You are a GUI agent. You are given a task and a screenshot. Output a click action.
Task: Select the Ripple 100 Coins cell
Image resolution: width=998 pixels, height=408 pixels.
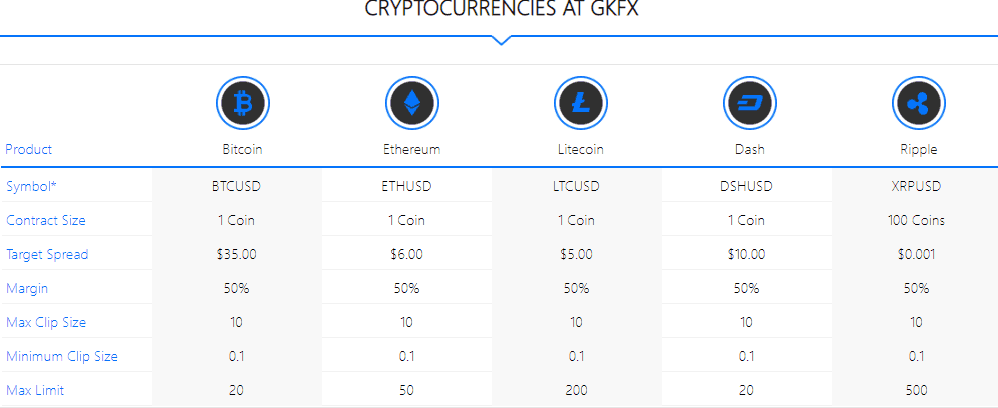(x=917, y=220)
